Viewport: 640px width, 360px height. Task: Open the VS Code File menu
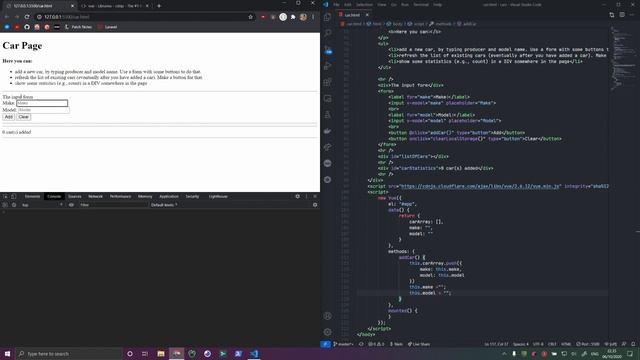336,4
